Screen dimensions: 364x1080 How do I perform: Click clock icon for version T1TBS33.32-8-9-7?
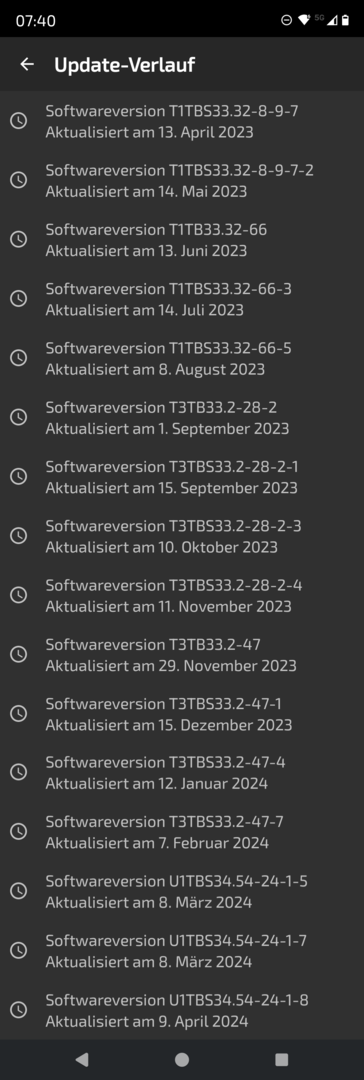[x=19, y=121]
